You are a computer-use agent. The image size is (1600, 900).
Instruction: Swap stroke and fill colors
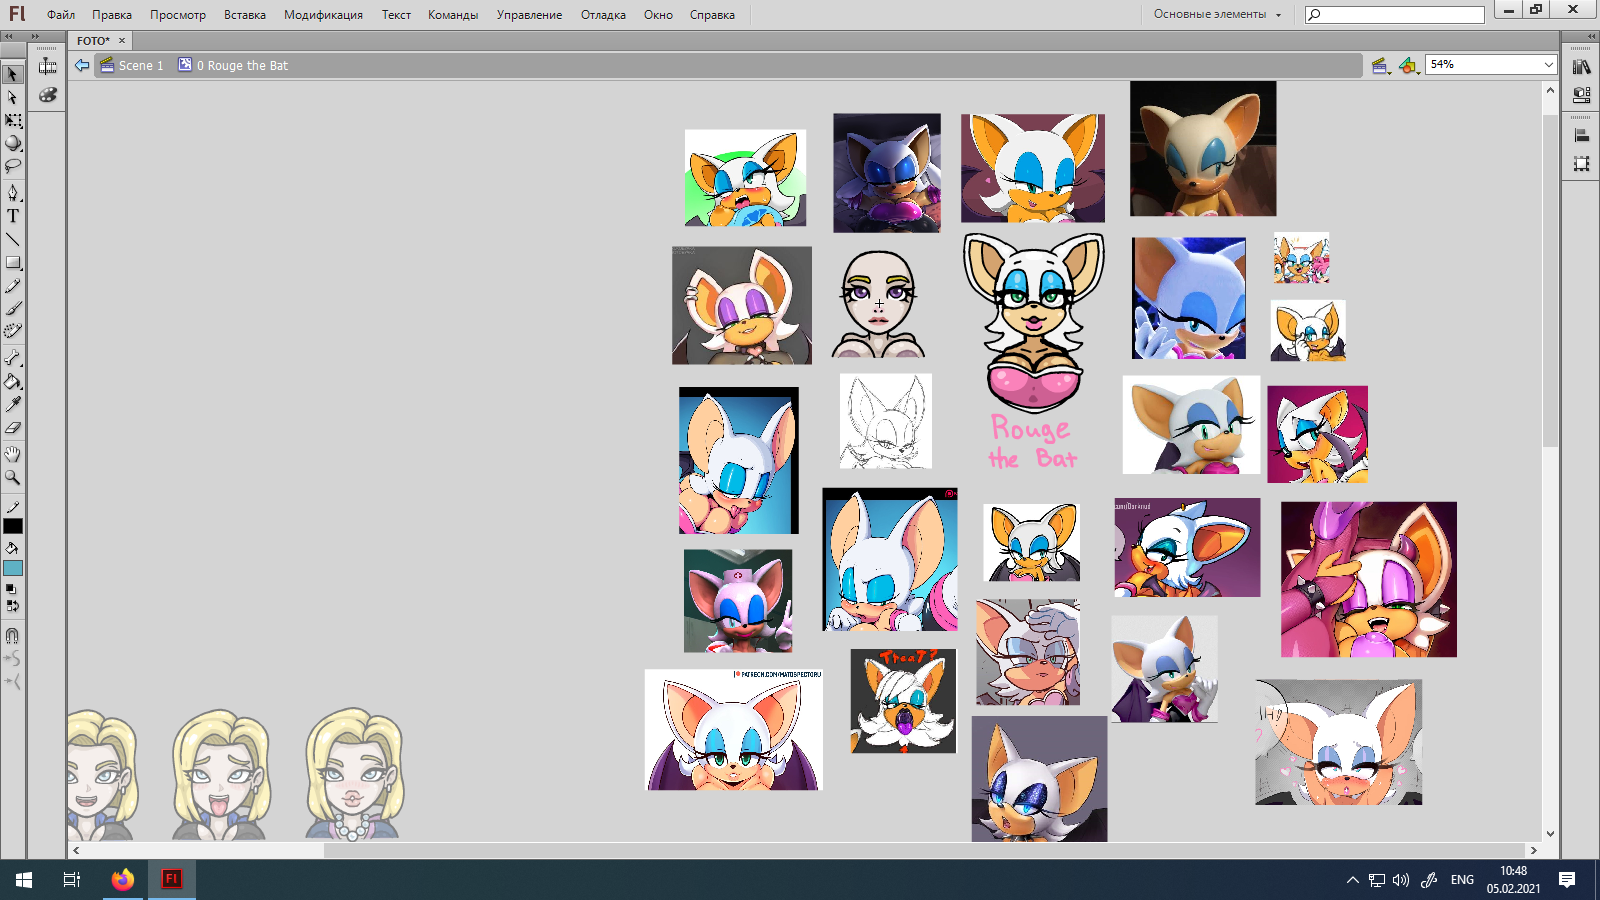coord(12,606)
